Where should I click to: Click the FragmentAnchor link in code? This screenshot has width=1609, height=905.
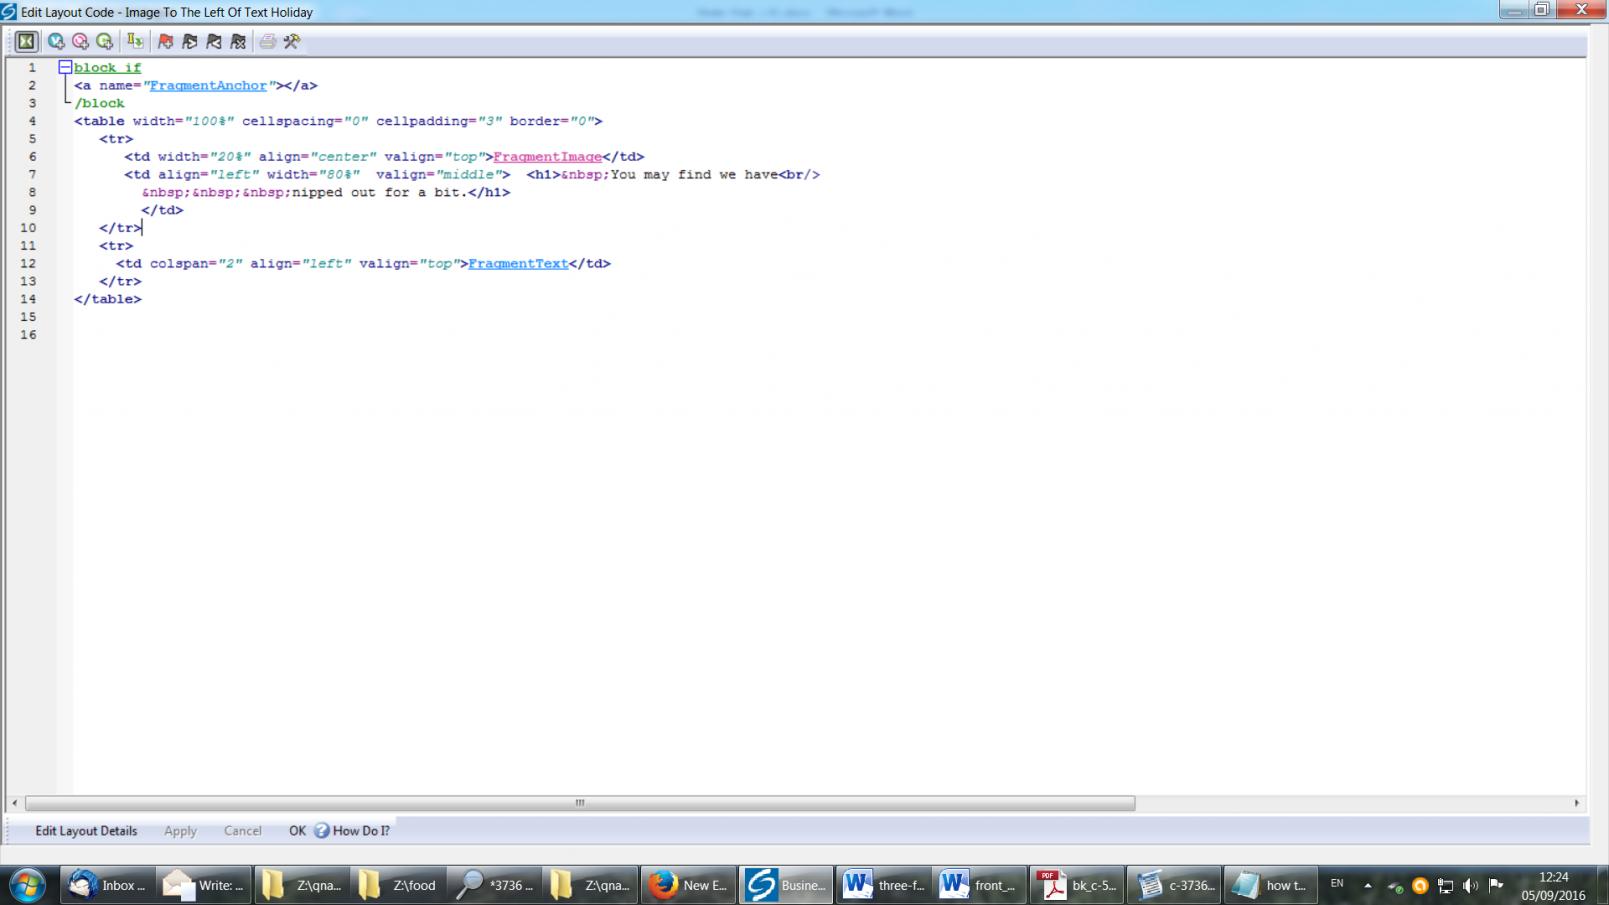tap(208, 86)
